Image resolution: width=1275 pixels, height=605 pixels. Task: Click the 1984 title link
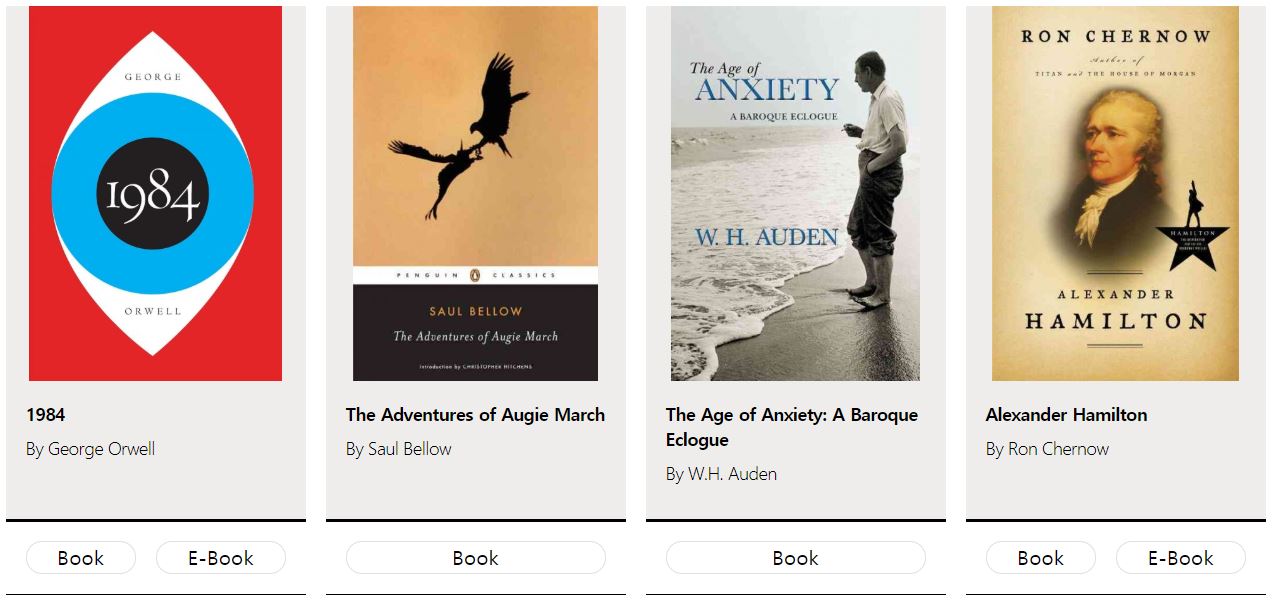pyautogui.click(x=46, y=415)
